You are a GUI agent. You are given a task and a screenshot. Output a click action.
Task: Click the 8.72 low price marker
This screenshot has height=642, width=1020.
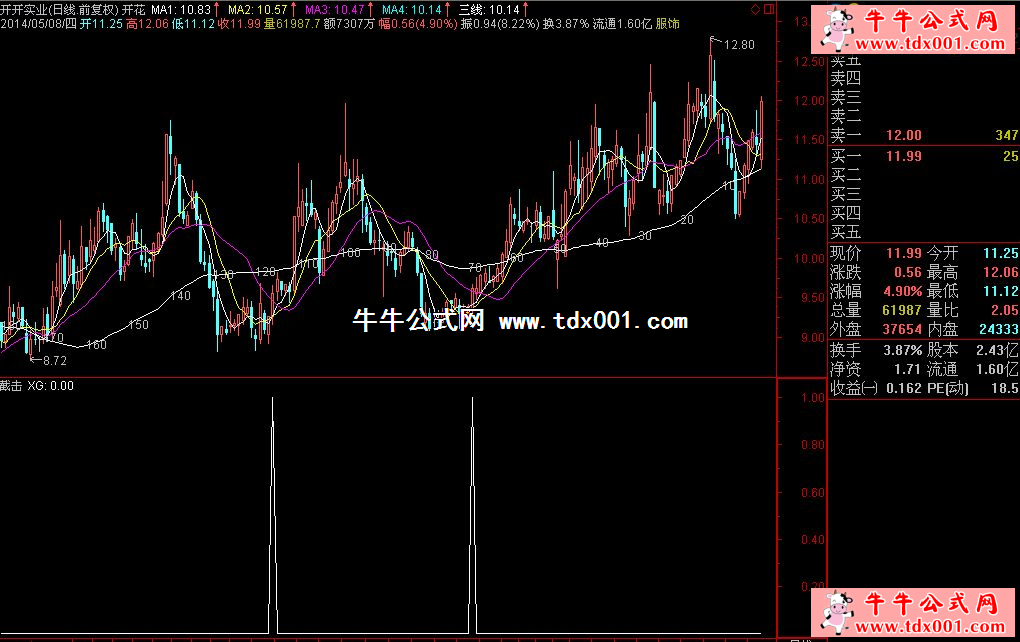[54, 359]
